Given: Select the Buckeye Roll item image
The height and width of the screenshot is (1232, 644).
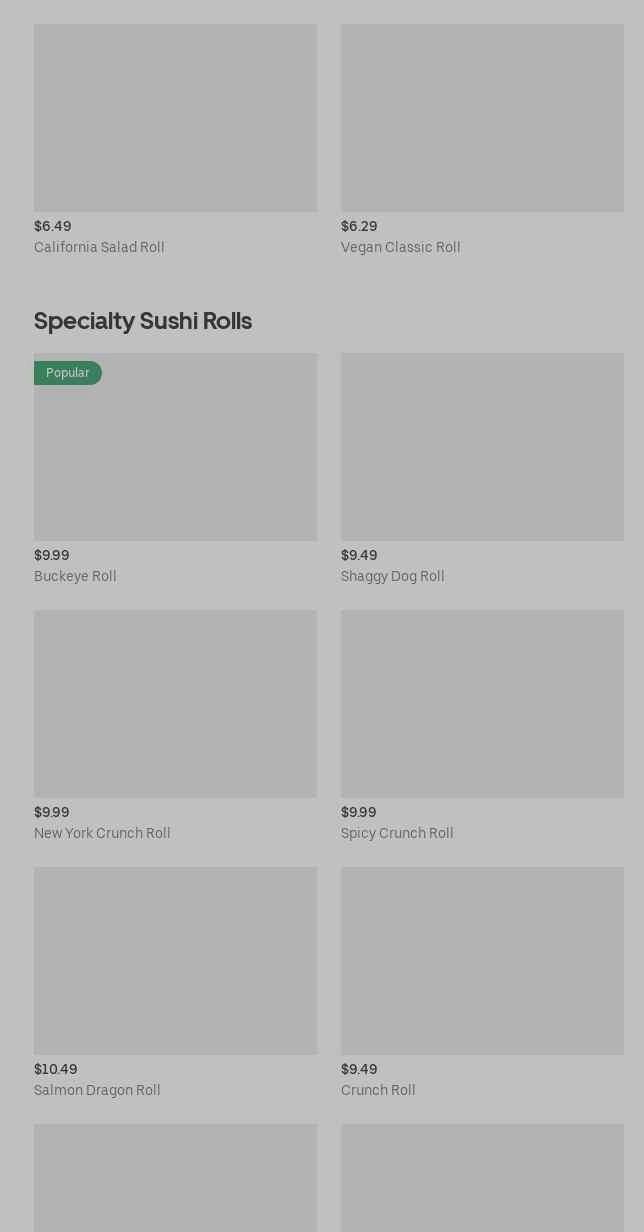Looking at the screenshot, I should point(175,458).
